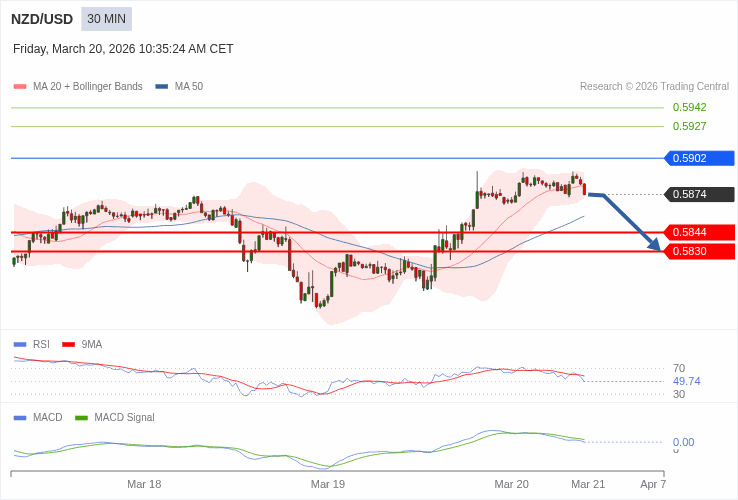Click the 0.5874 current price tag

[x=699, y=194]
